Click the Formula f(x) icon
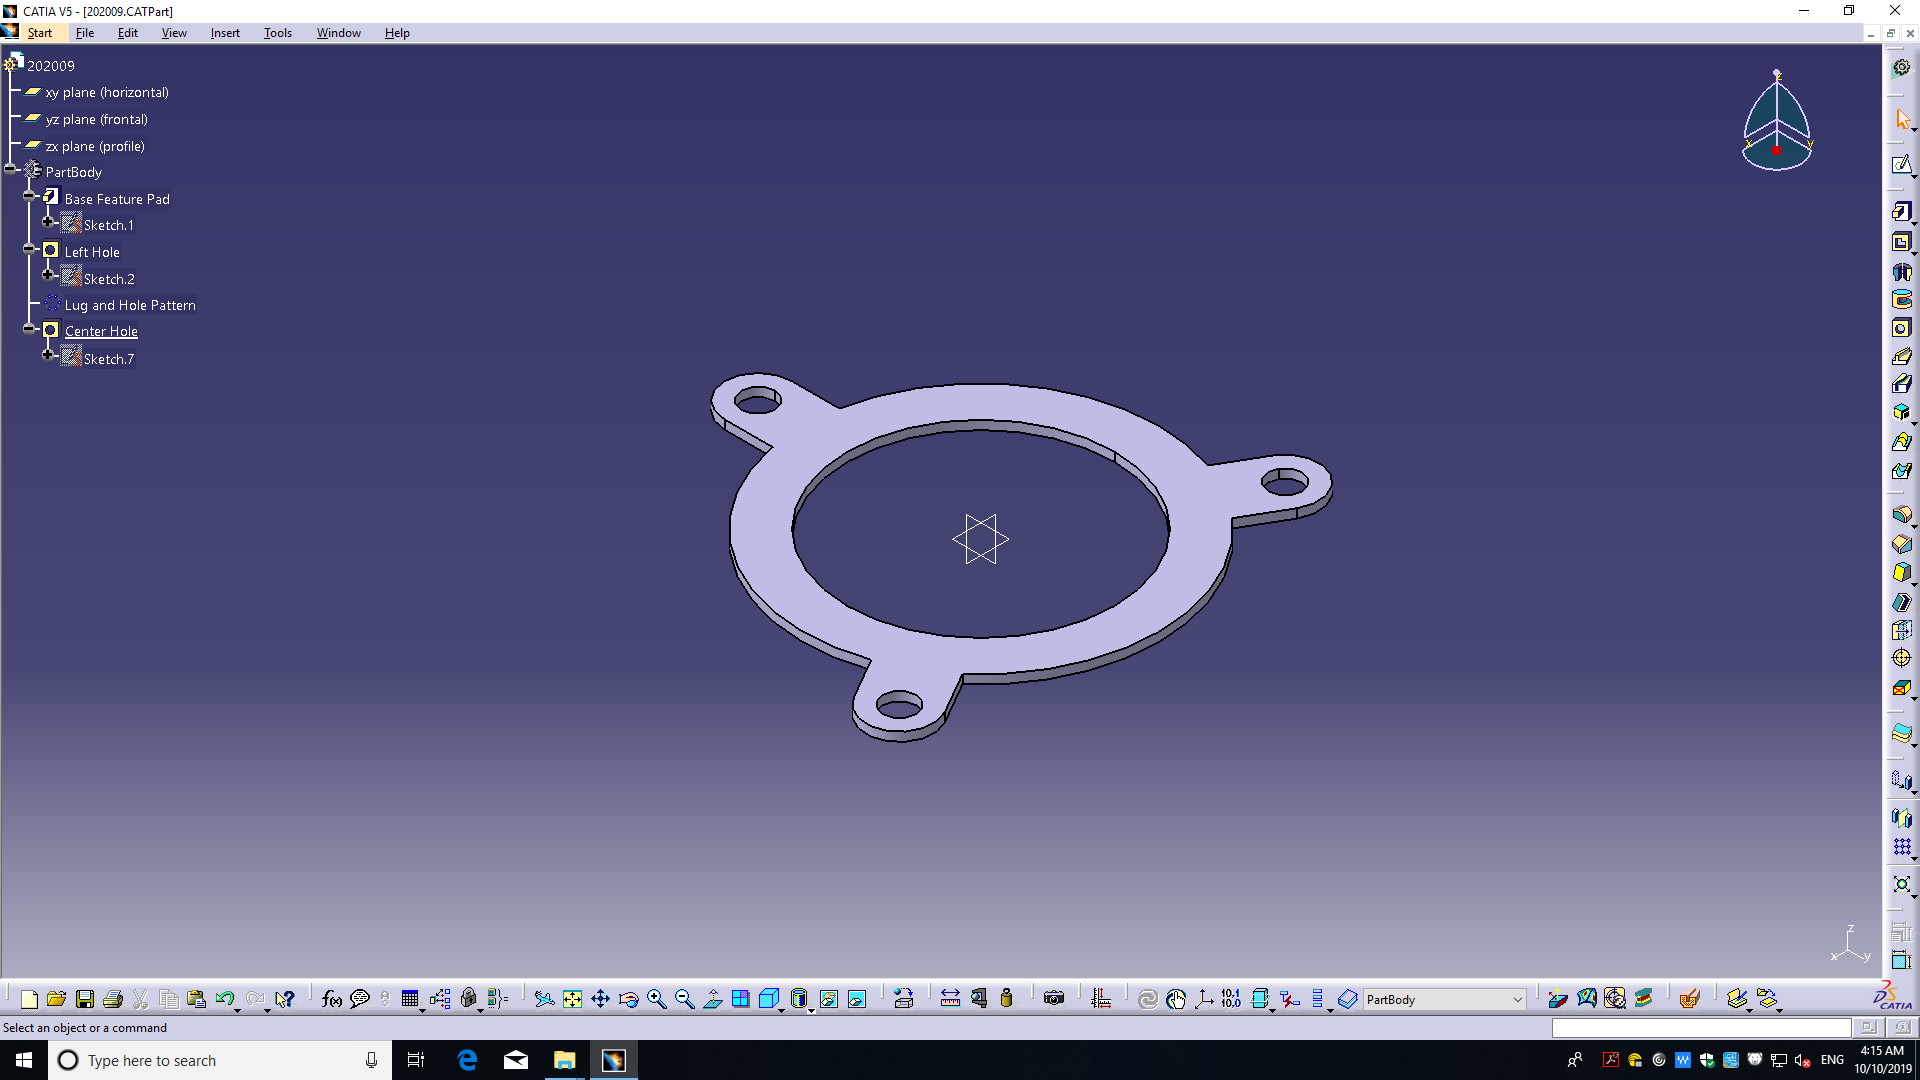This screenshot has width=1920, height=1080. click(331, 999)
